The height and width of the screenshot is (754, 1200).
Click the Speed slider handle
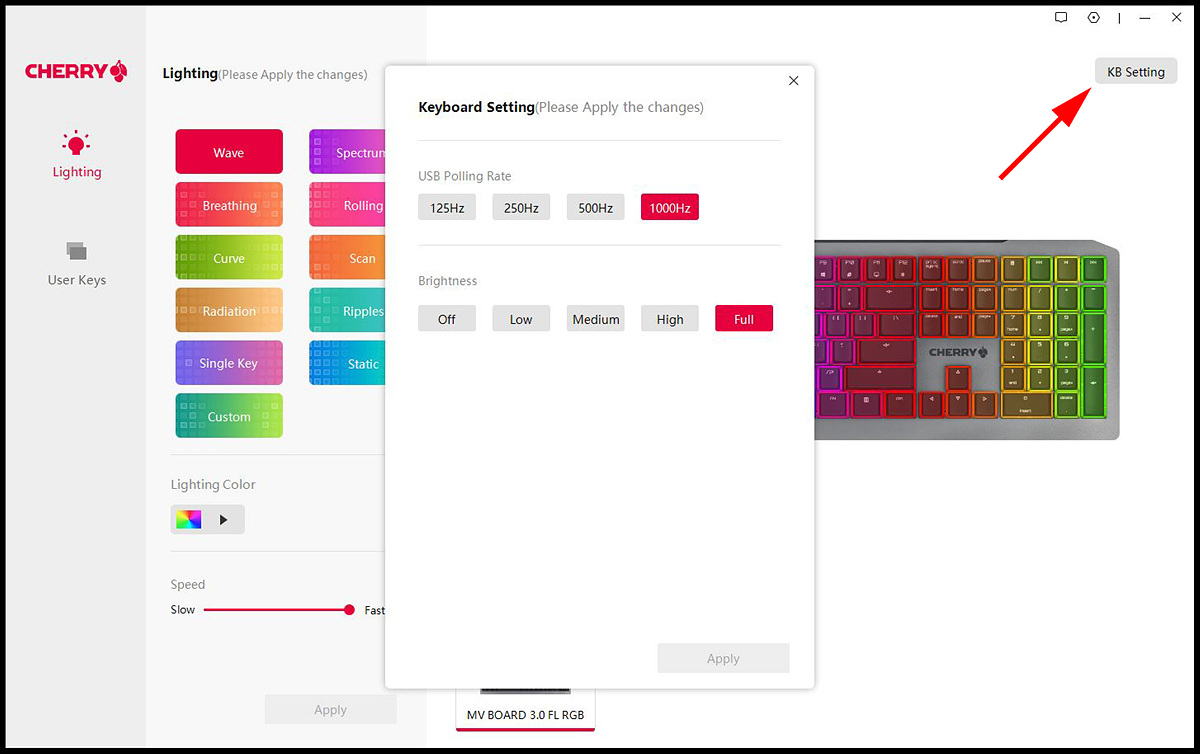tap(349, 609)
